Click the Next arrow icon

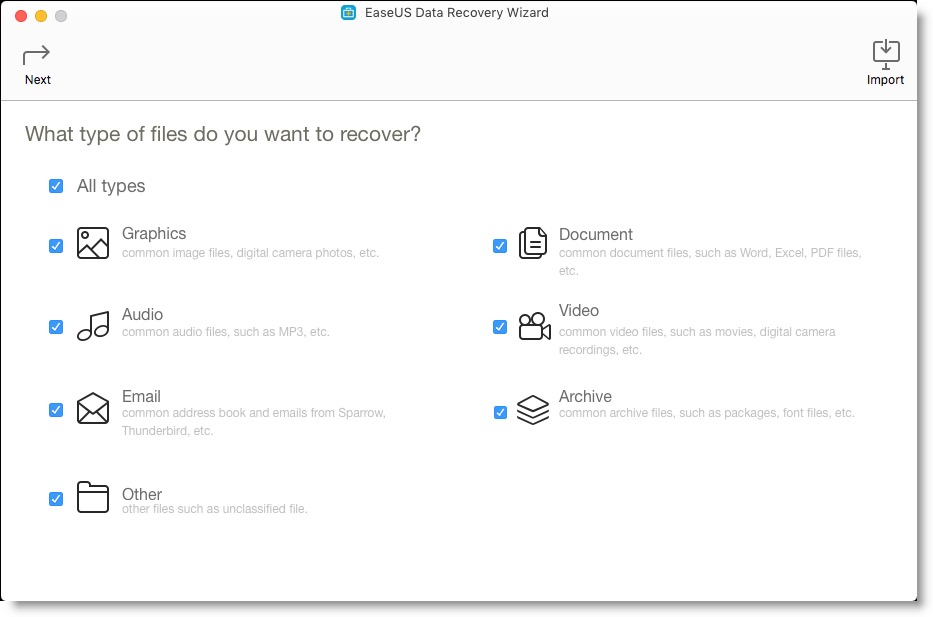tap(36, 56)
